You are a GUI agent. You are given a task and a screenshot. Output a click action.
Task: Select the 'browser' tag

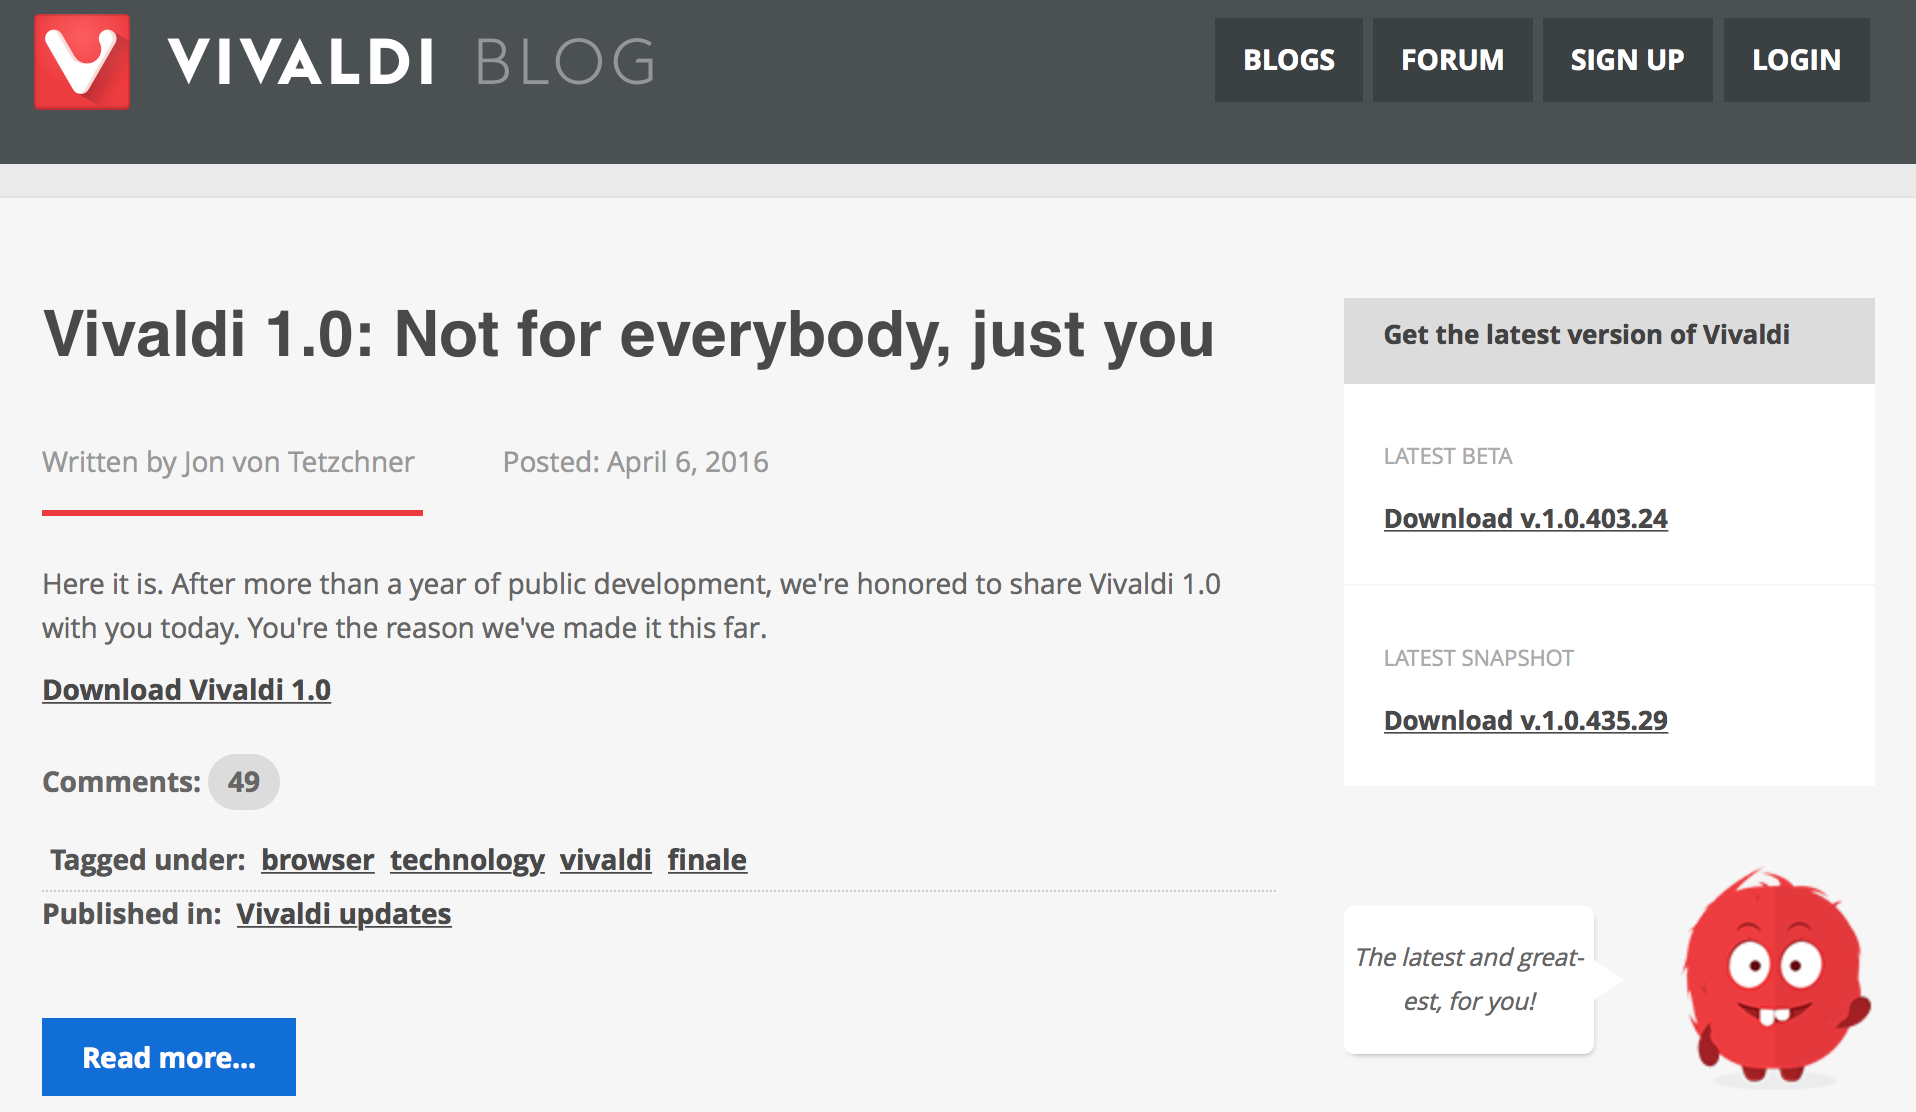pyautogui.click(x=317, y=860)
